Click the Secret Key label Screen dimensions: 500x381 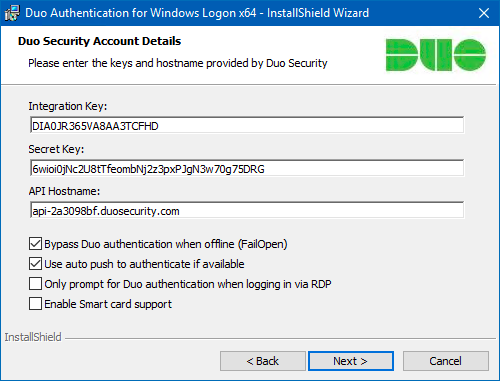(56, 149)
